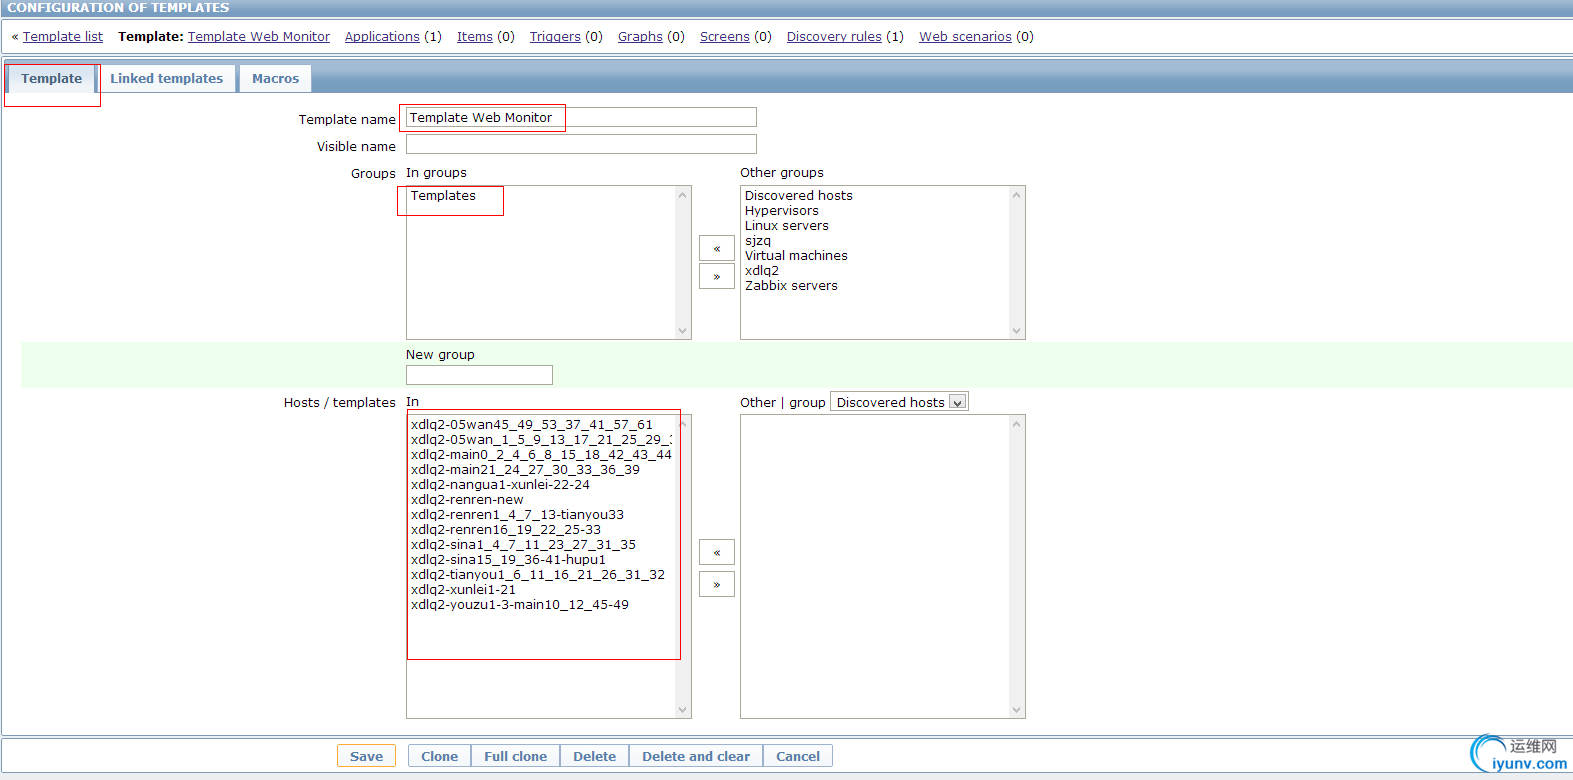This screenshot has width=1573, height=780.
Task: Select Hypervisors in Other groups list
Action: click(x=781, y=211)
